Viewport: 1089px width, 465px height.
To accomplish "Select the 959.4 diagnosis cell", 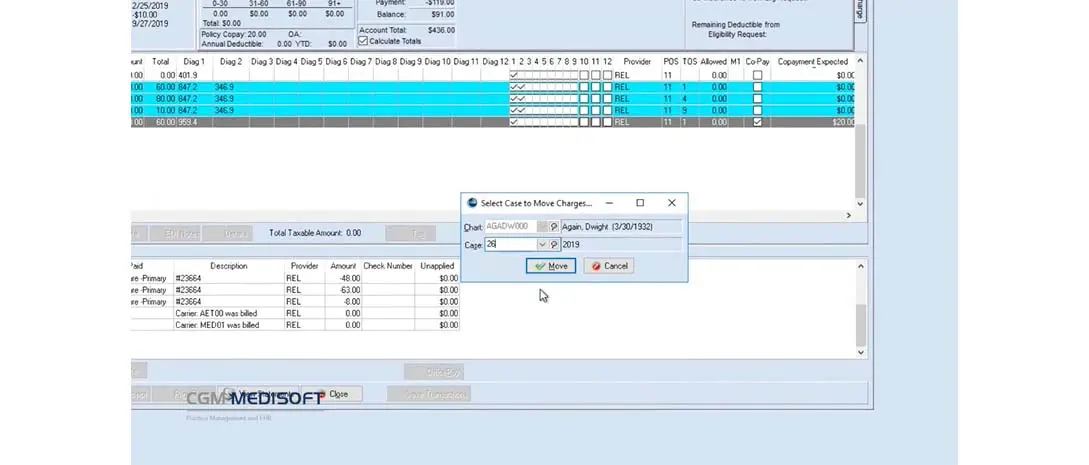I will coord(194,122).
